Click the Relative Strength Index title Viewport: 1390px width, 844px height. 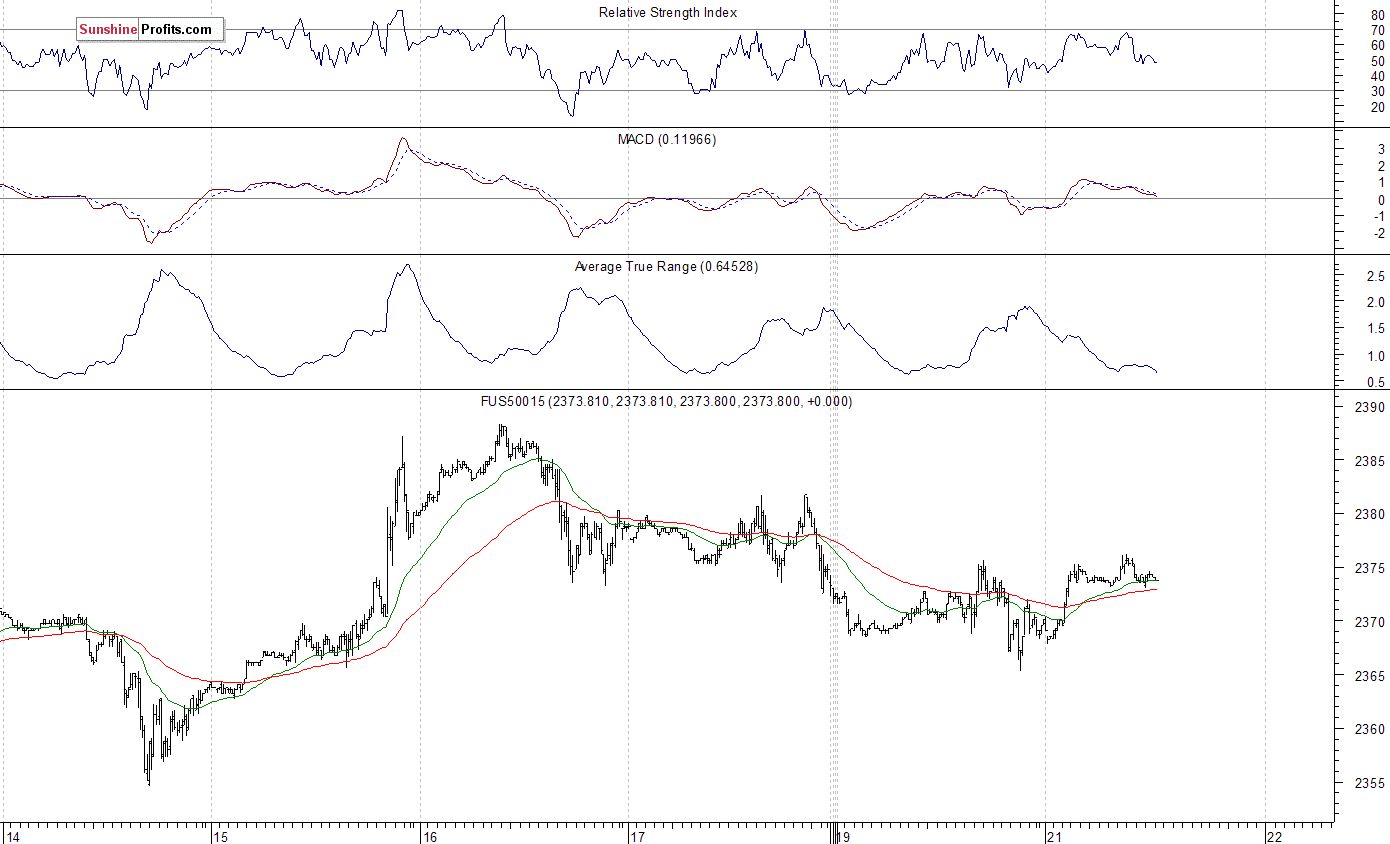click(x=668, y=12)
